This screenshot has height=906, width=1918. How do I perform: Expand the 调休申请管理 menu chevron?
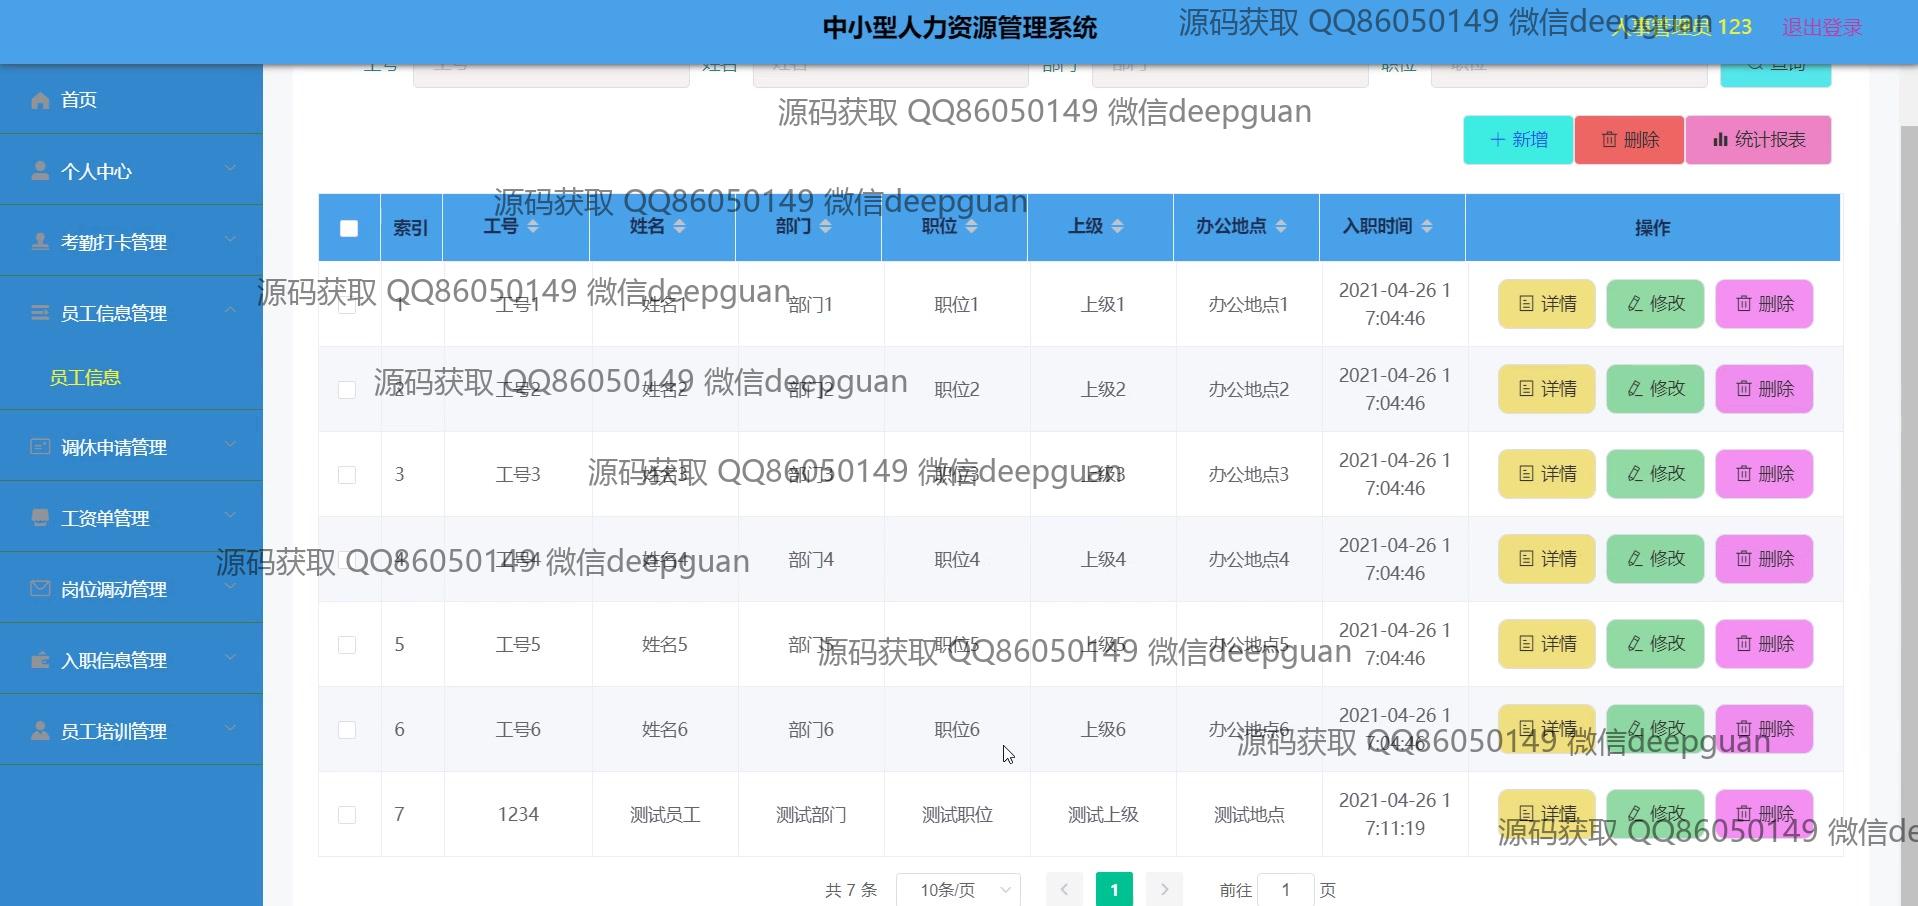[230, 445]
